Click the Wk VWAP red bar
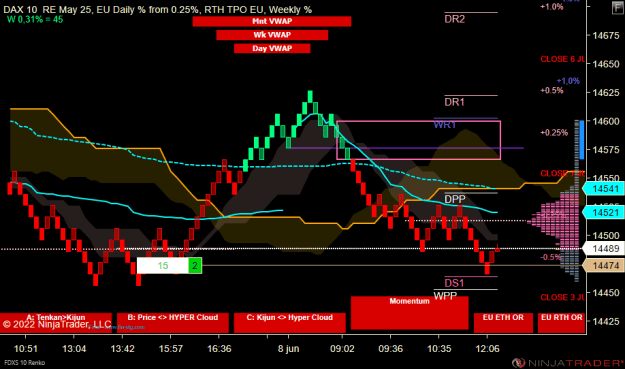This screenshot has width=625, height=369. coord(272,35)
